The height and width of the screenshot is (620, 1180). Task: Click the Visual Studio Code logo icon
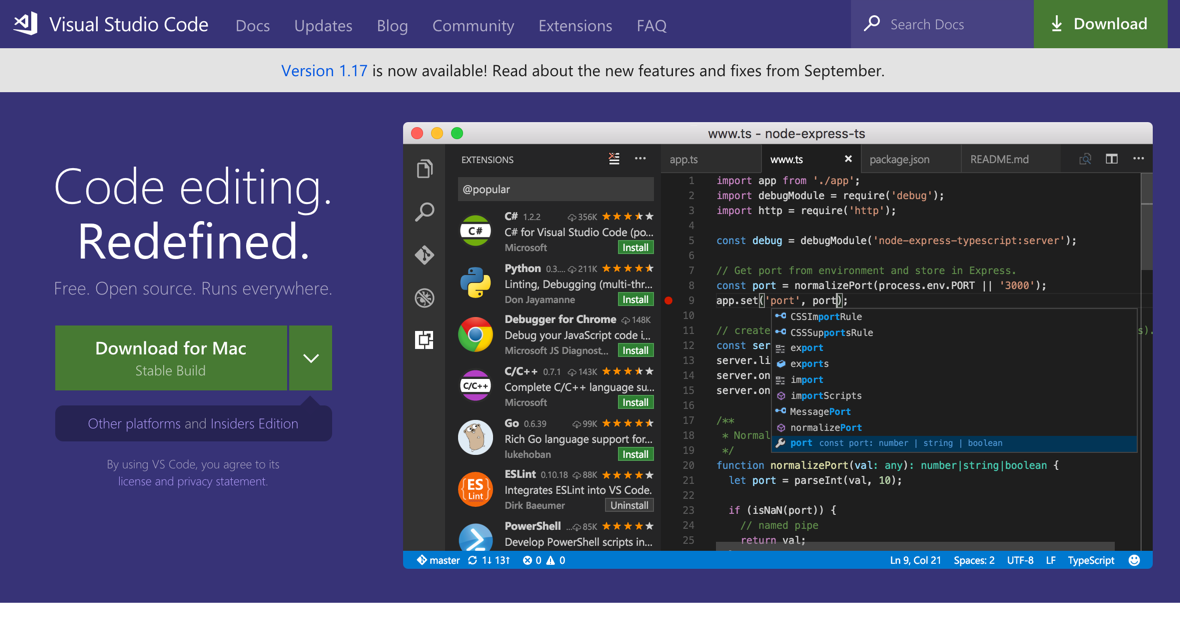[x=26, y=23]
